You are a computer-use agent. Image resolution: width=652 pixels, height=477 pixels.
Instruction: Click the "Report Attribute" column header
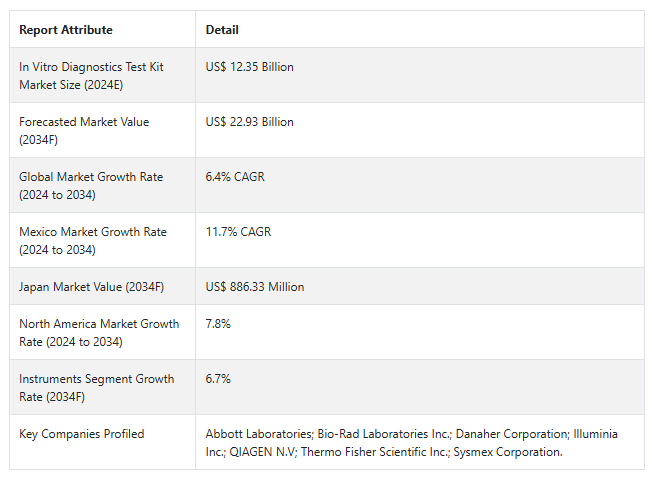[66, 30]
